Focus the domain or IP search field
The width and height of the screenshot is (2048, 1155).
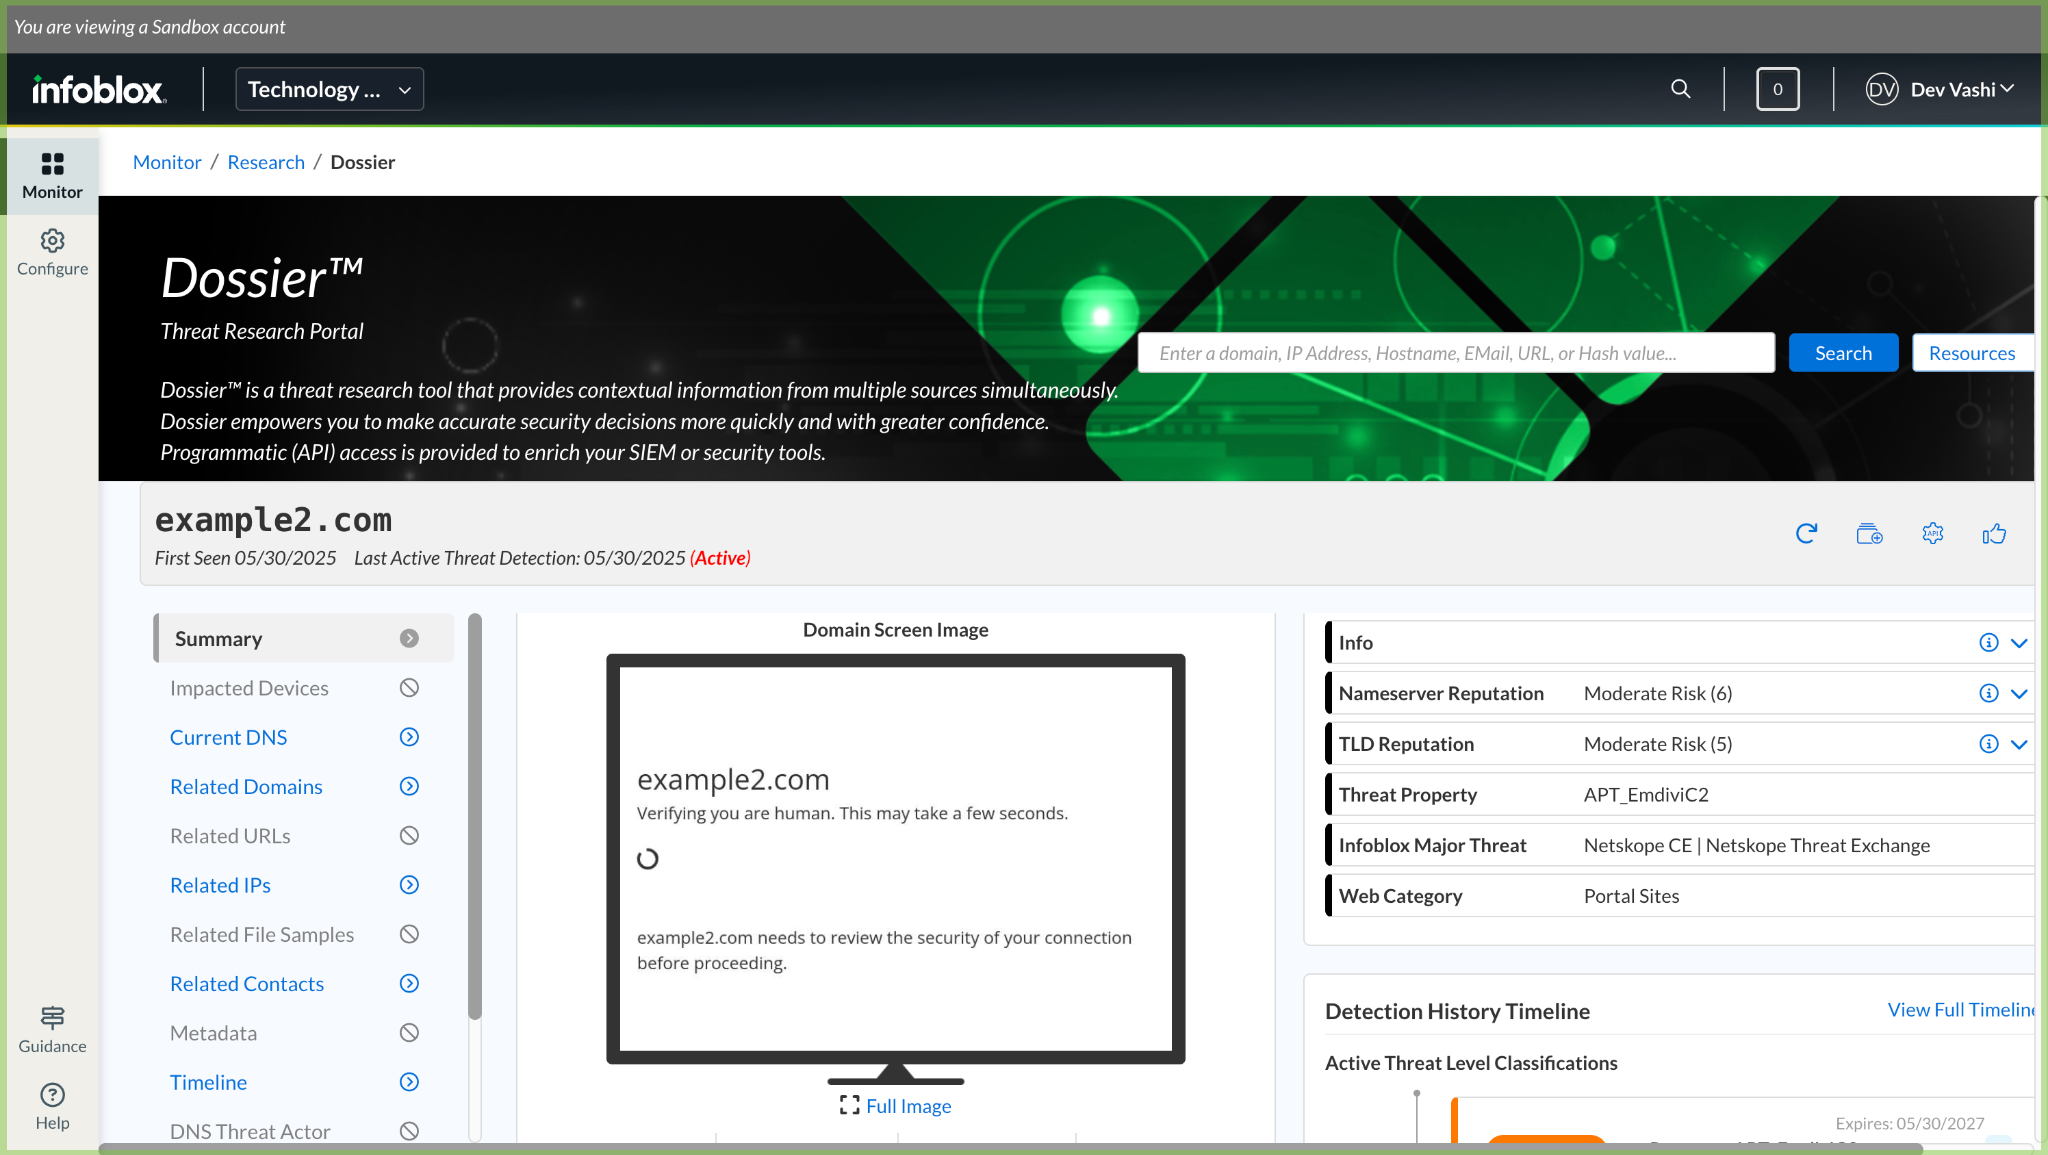(x=1456, y=353)
